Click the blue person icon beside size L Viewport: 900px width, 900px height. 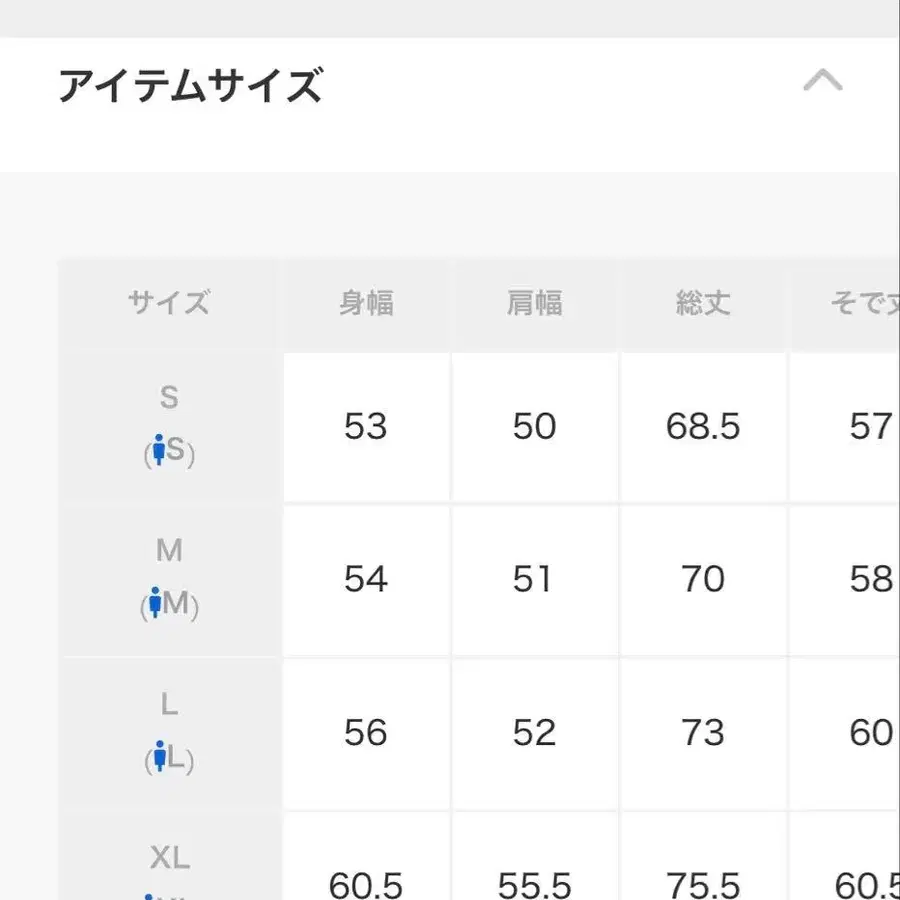click(158, 759)
